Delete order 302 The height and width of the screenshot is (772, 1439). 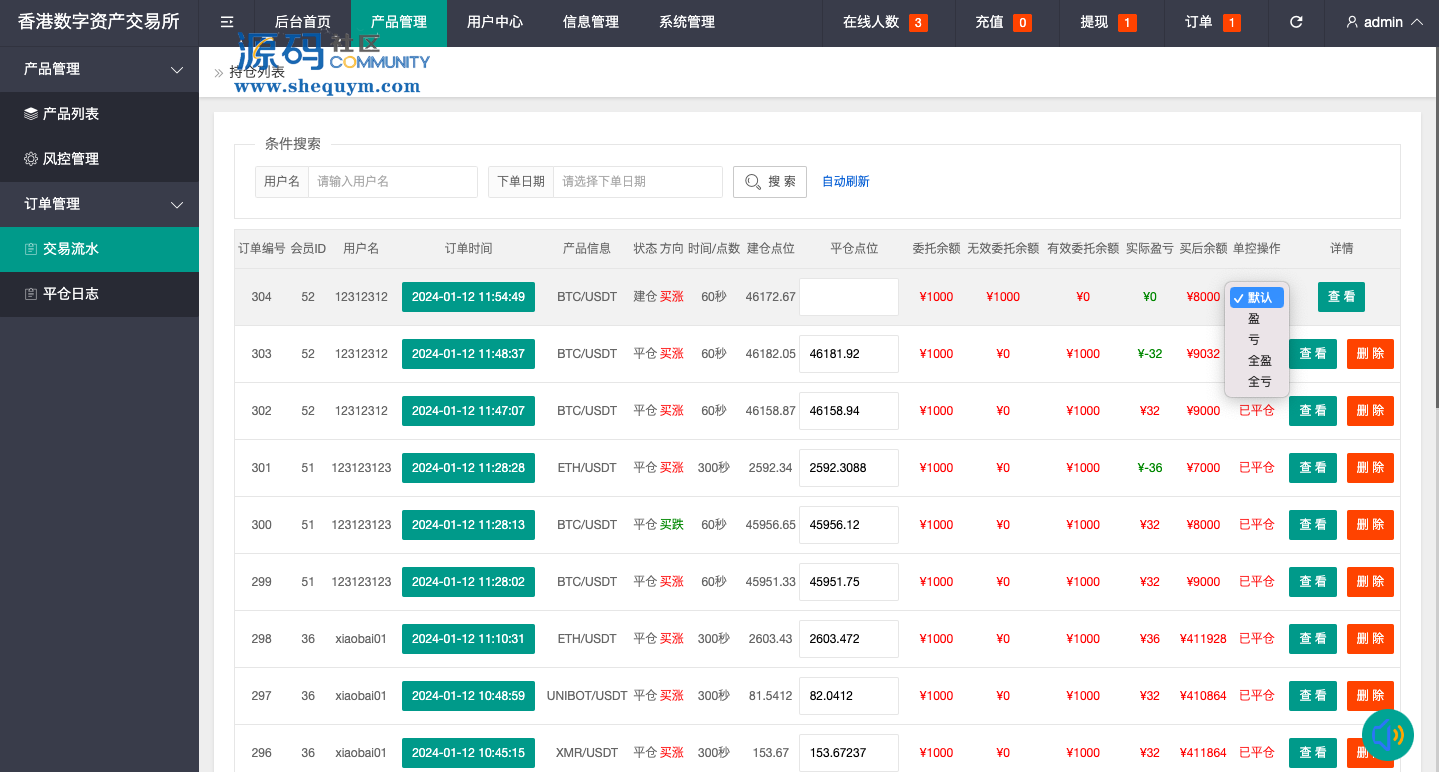pos(1370,411)
